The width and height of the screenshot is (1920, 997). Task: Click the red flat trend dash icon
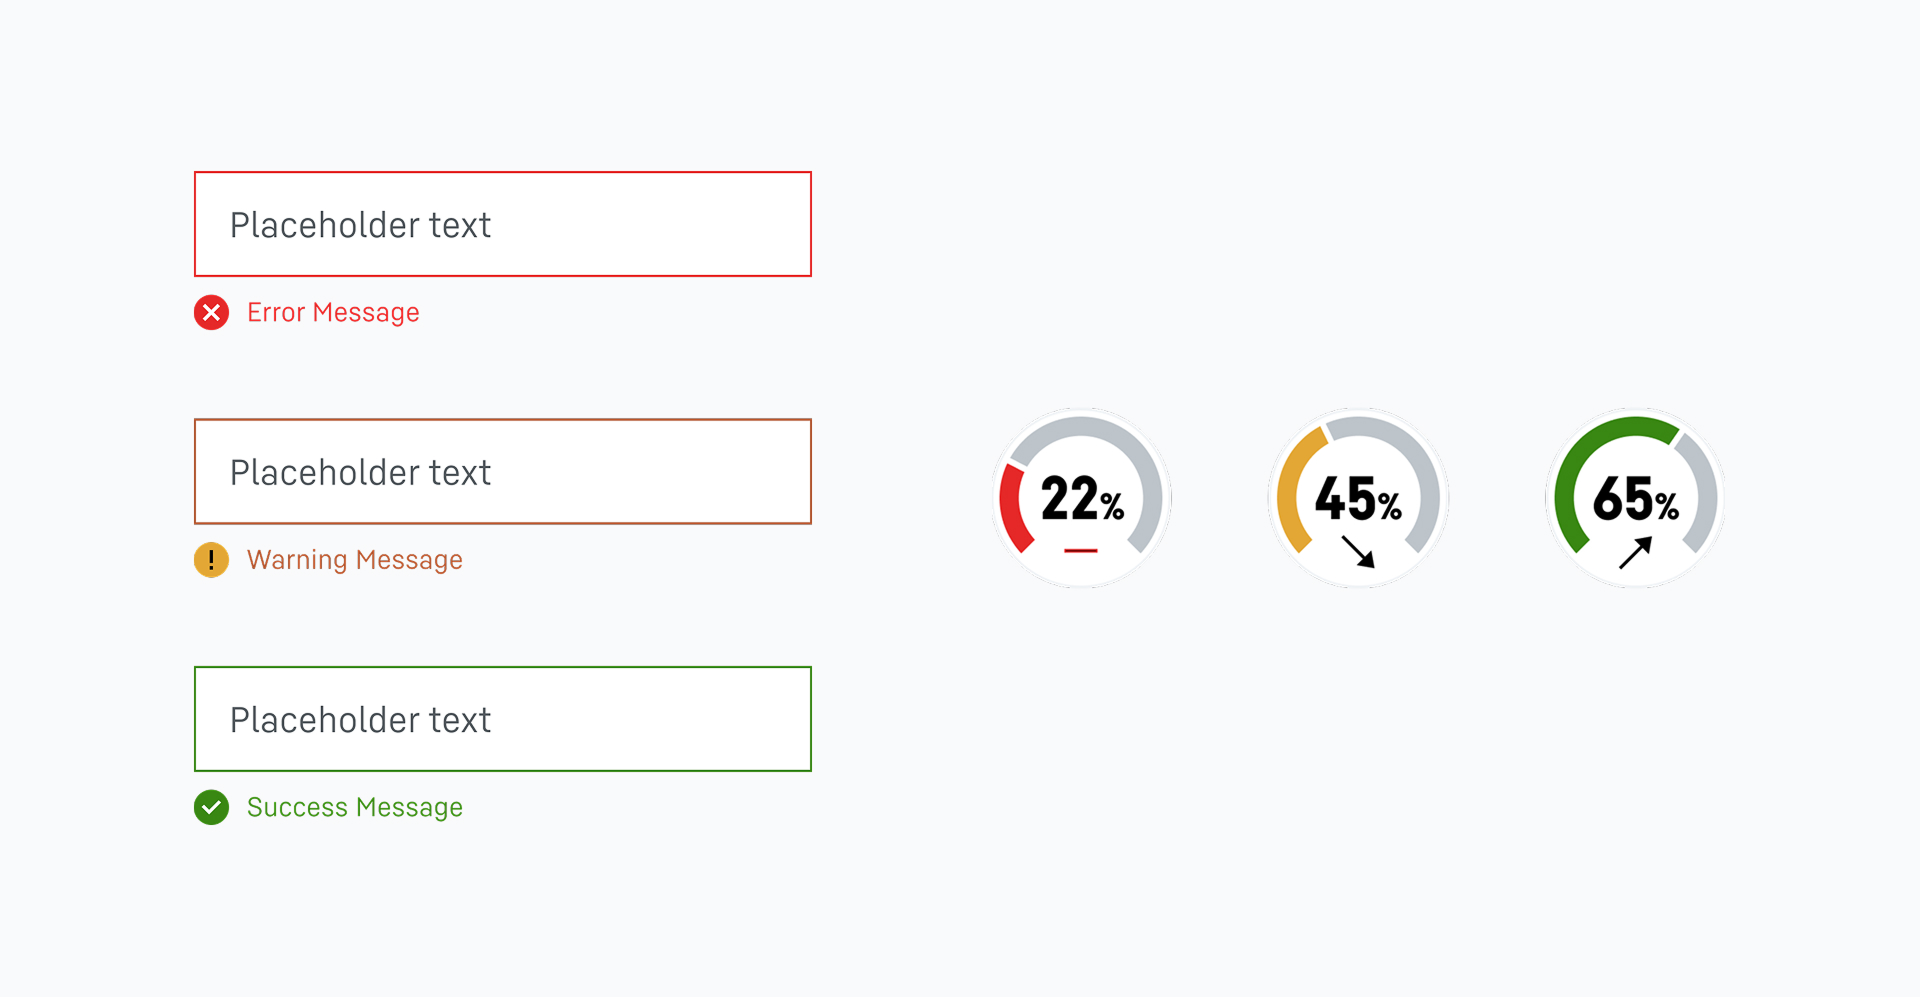(1081, 550)
